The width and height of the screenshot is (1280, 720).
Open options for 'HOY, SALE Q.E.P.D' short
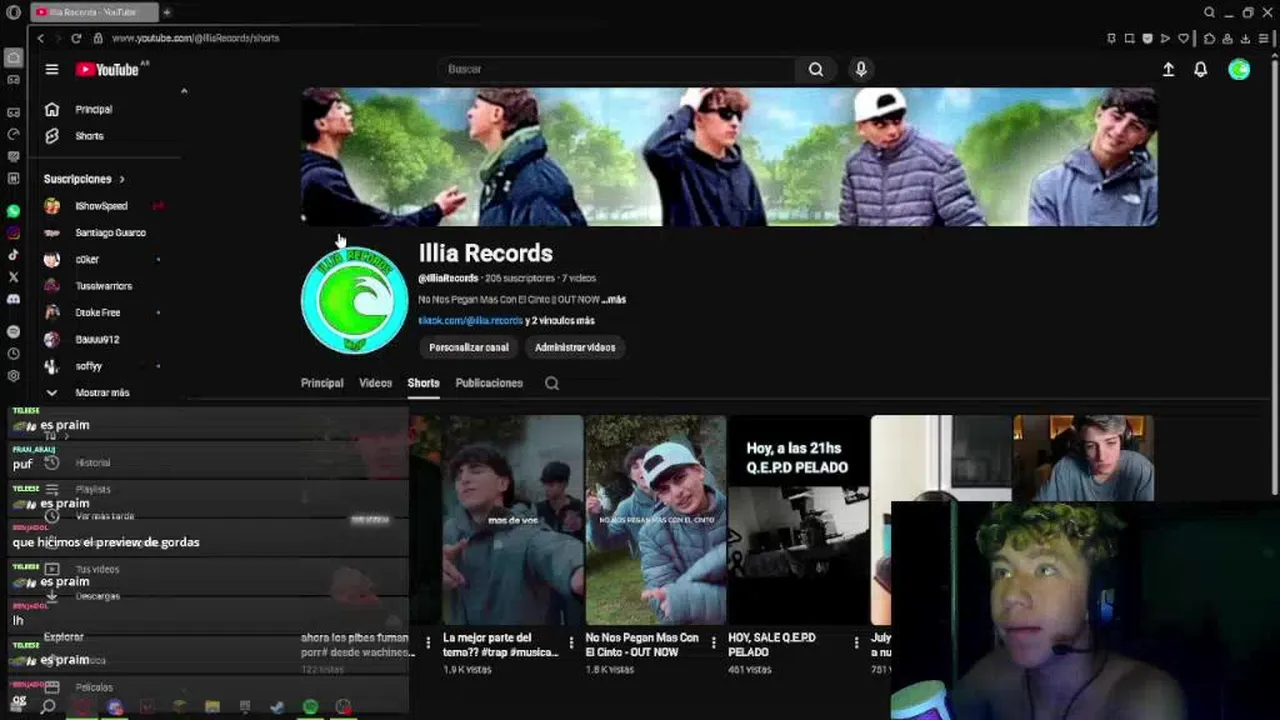point(856,643)
